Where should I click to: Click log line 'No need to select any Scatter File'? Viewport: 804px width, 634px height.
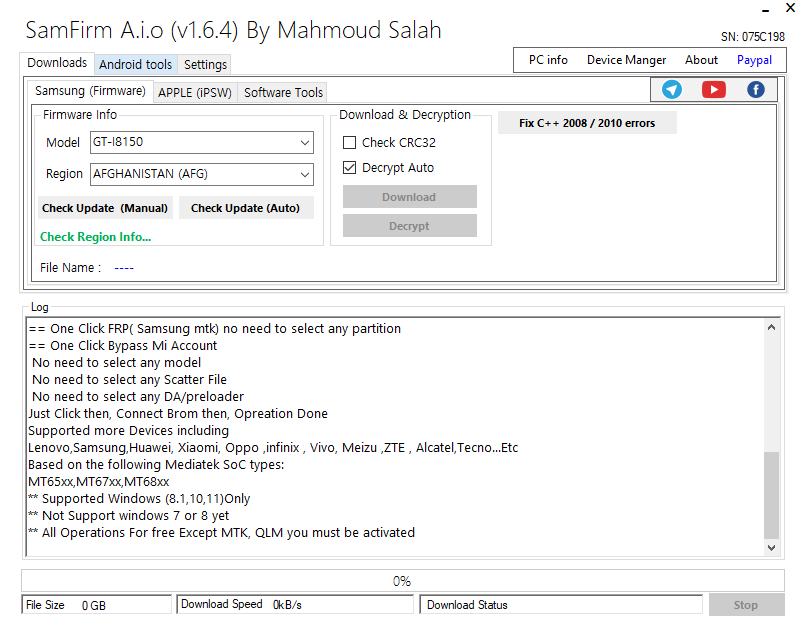(129, 380)
